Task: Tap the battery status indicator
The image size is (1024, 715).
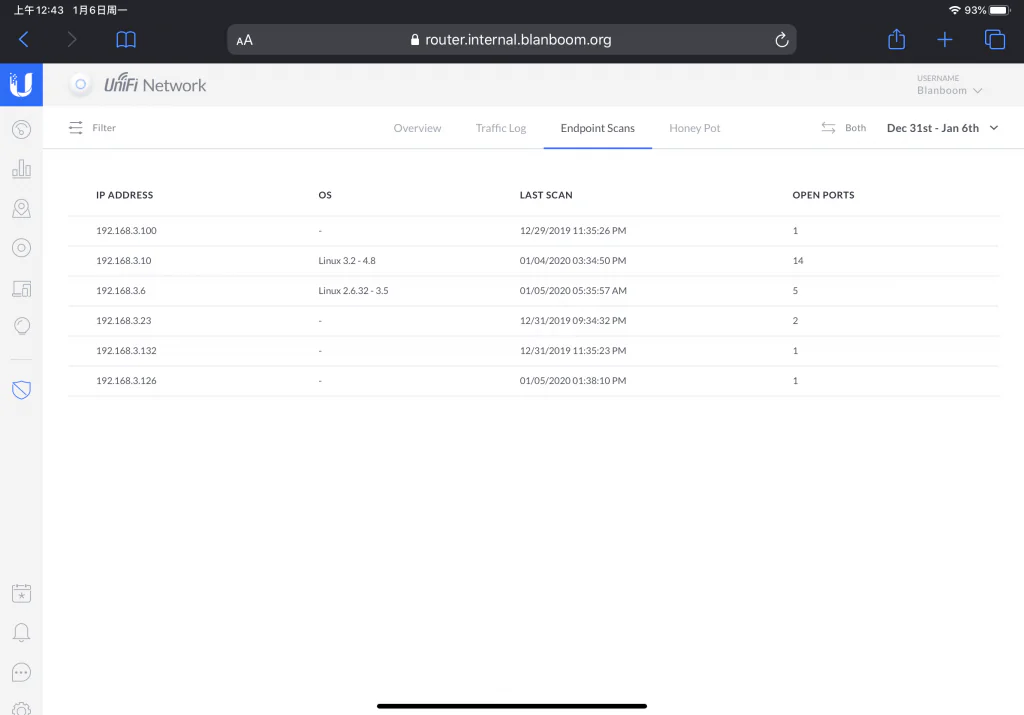Action: pos(1000,10)
